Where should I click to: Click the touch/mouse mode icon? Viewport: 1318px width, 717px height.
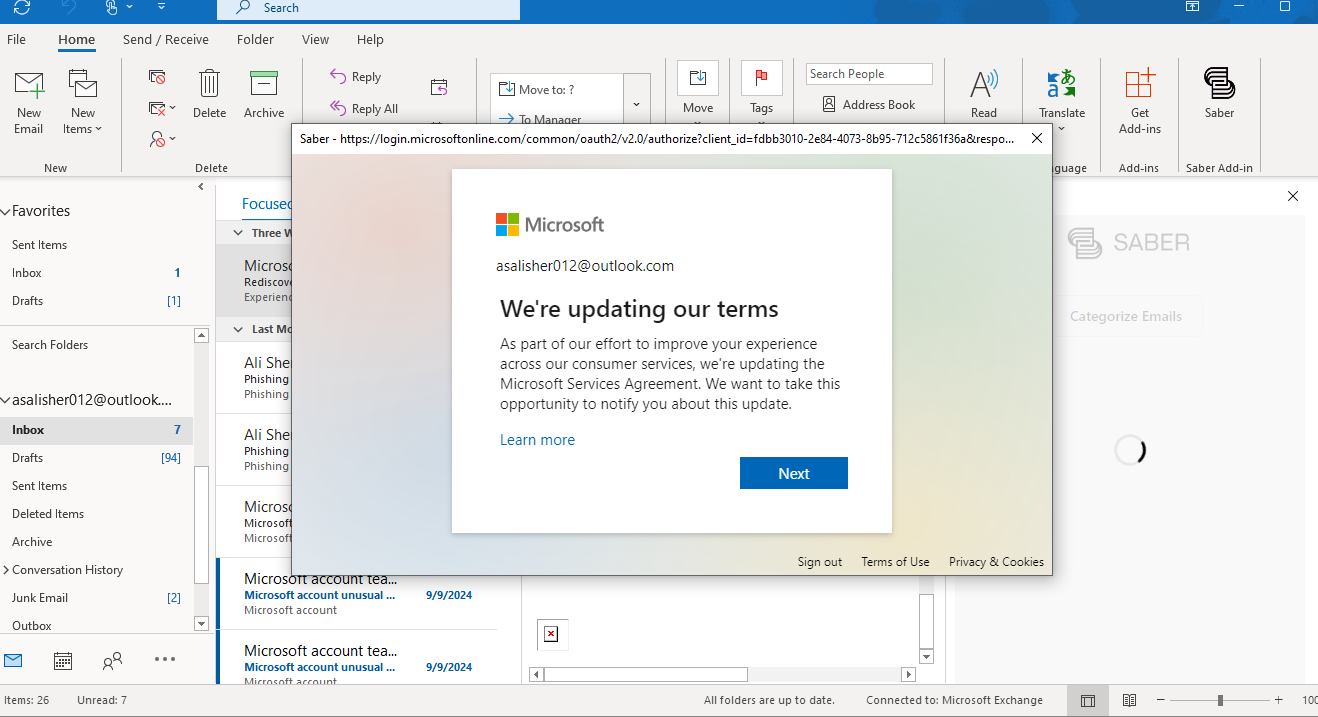pos(113,7)
